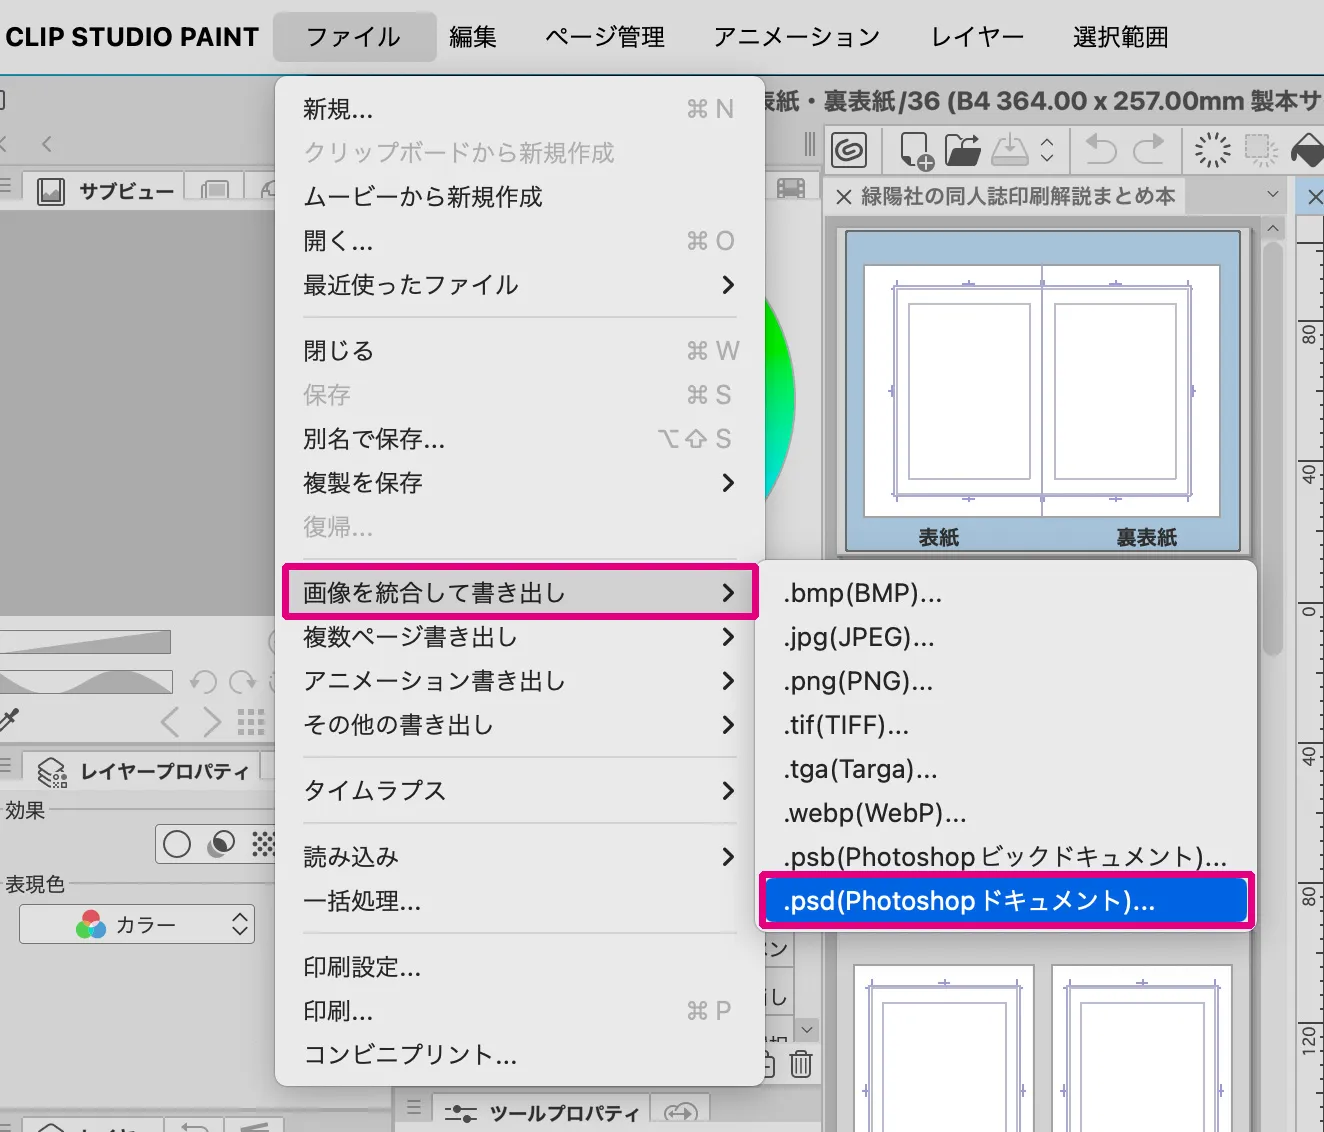Select the 表紙・裏表紙 spread thumbnail
This screenshot has height=1132, width=1324.
(1042, 391)
